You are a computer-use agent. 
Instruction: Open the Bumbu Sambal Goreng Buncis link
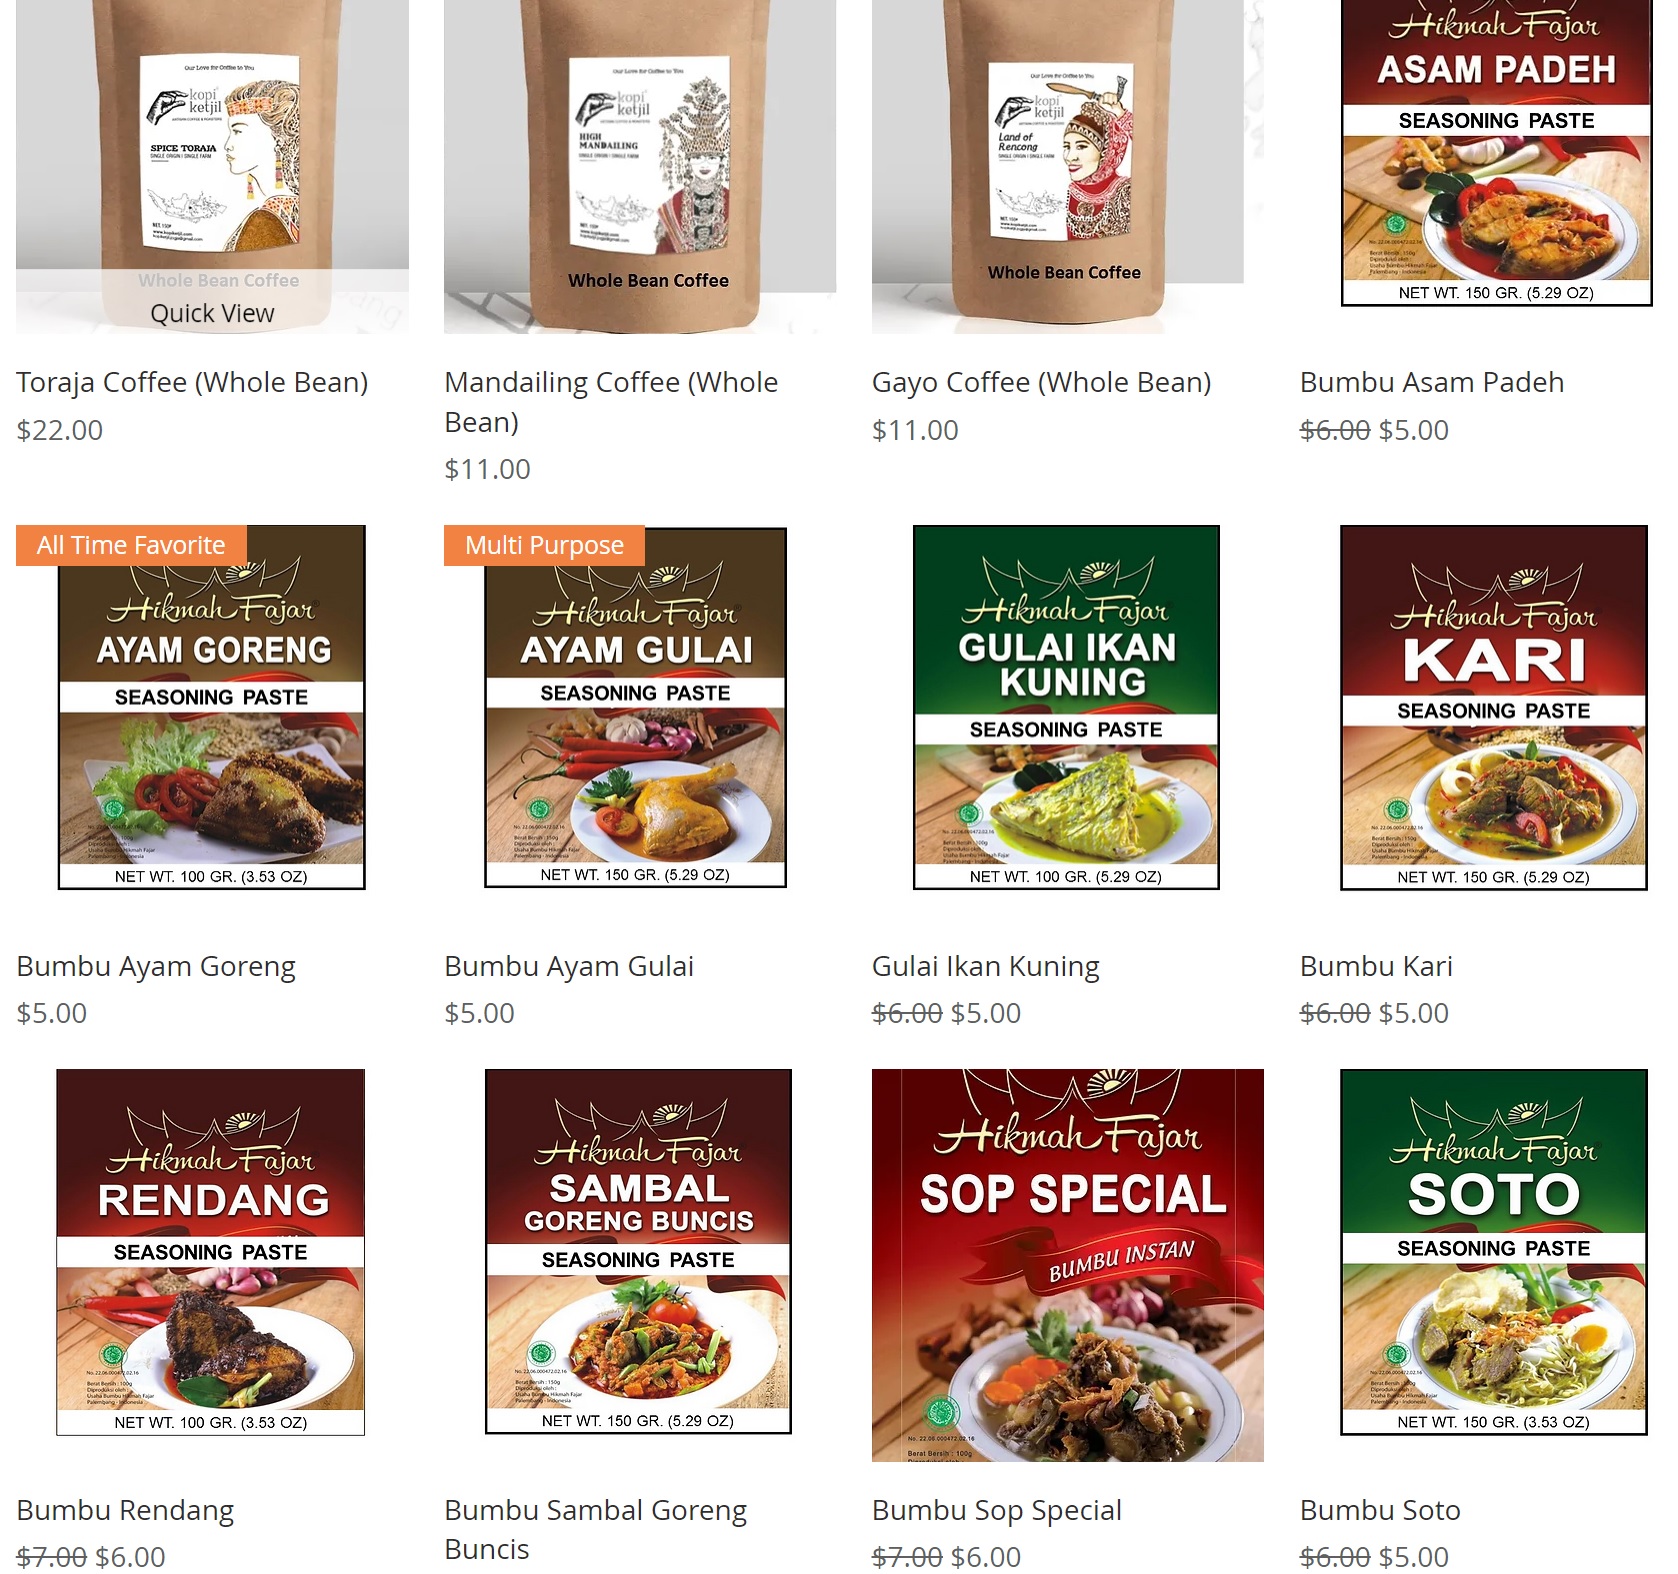[596, 1529]
